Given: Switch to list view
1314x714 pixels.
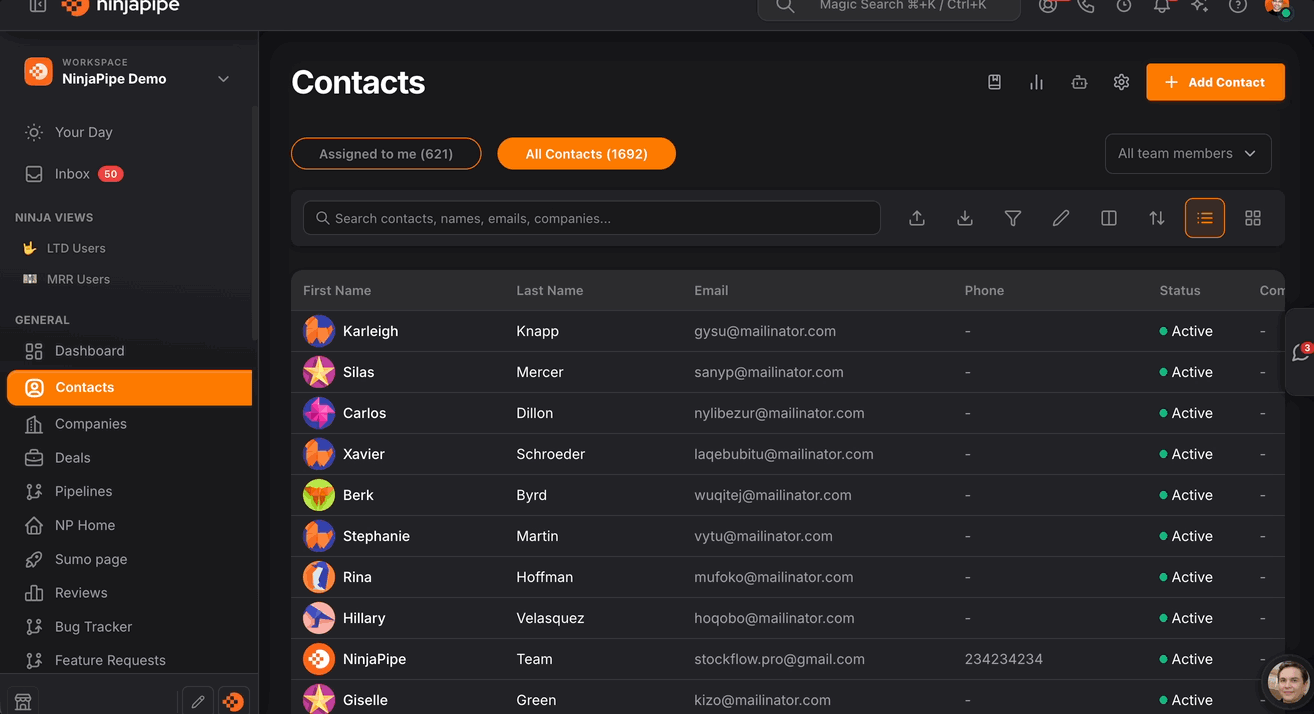Looking at the screenshot, I should click(1205, 218).
